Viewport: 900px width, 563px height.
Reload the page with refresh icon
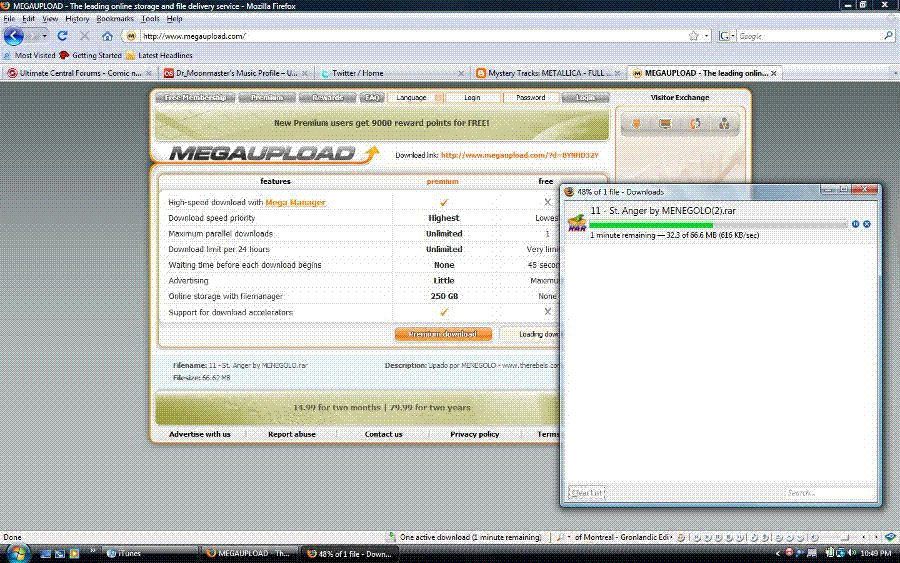(63, 36)
